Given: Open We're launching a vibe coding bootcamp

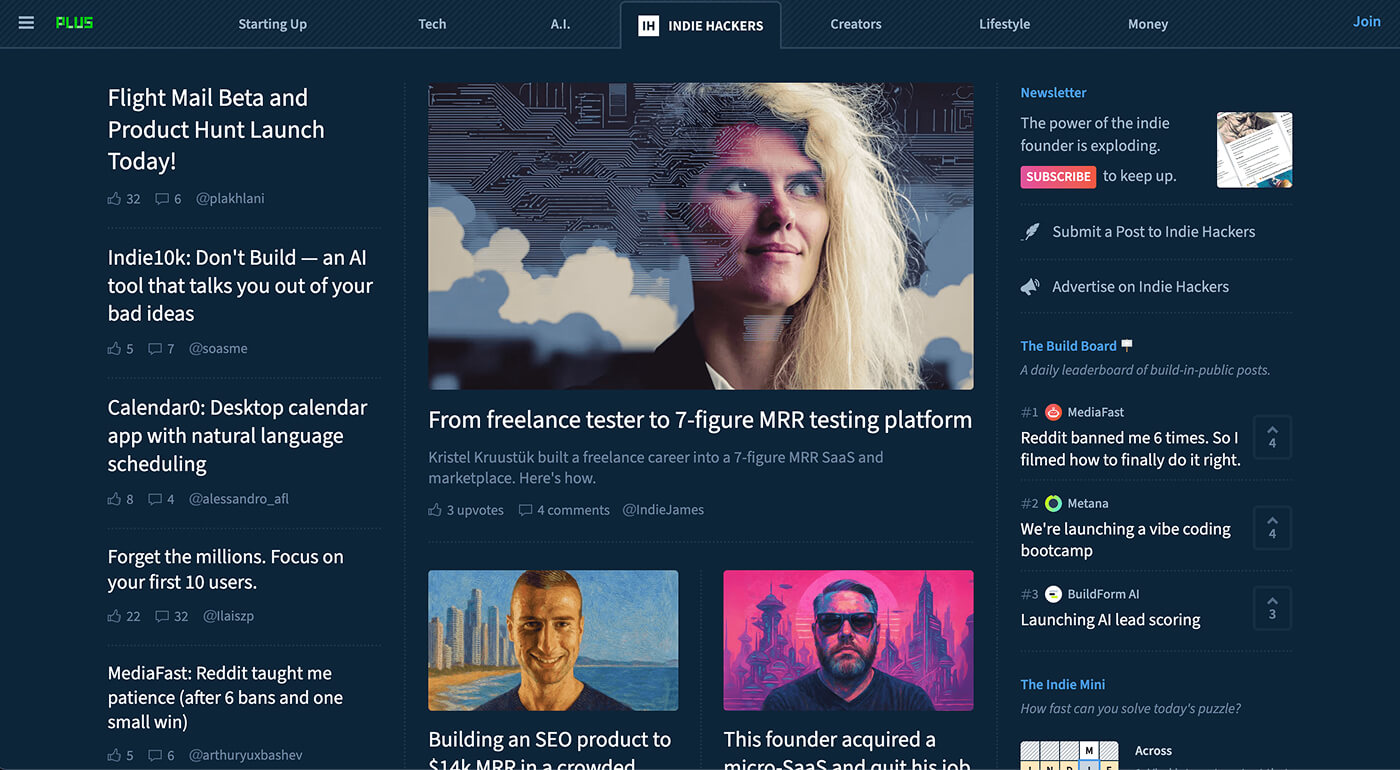Looking at the screenshot, I should click(x=1125, y=540).
